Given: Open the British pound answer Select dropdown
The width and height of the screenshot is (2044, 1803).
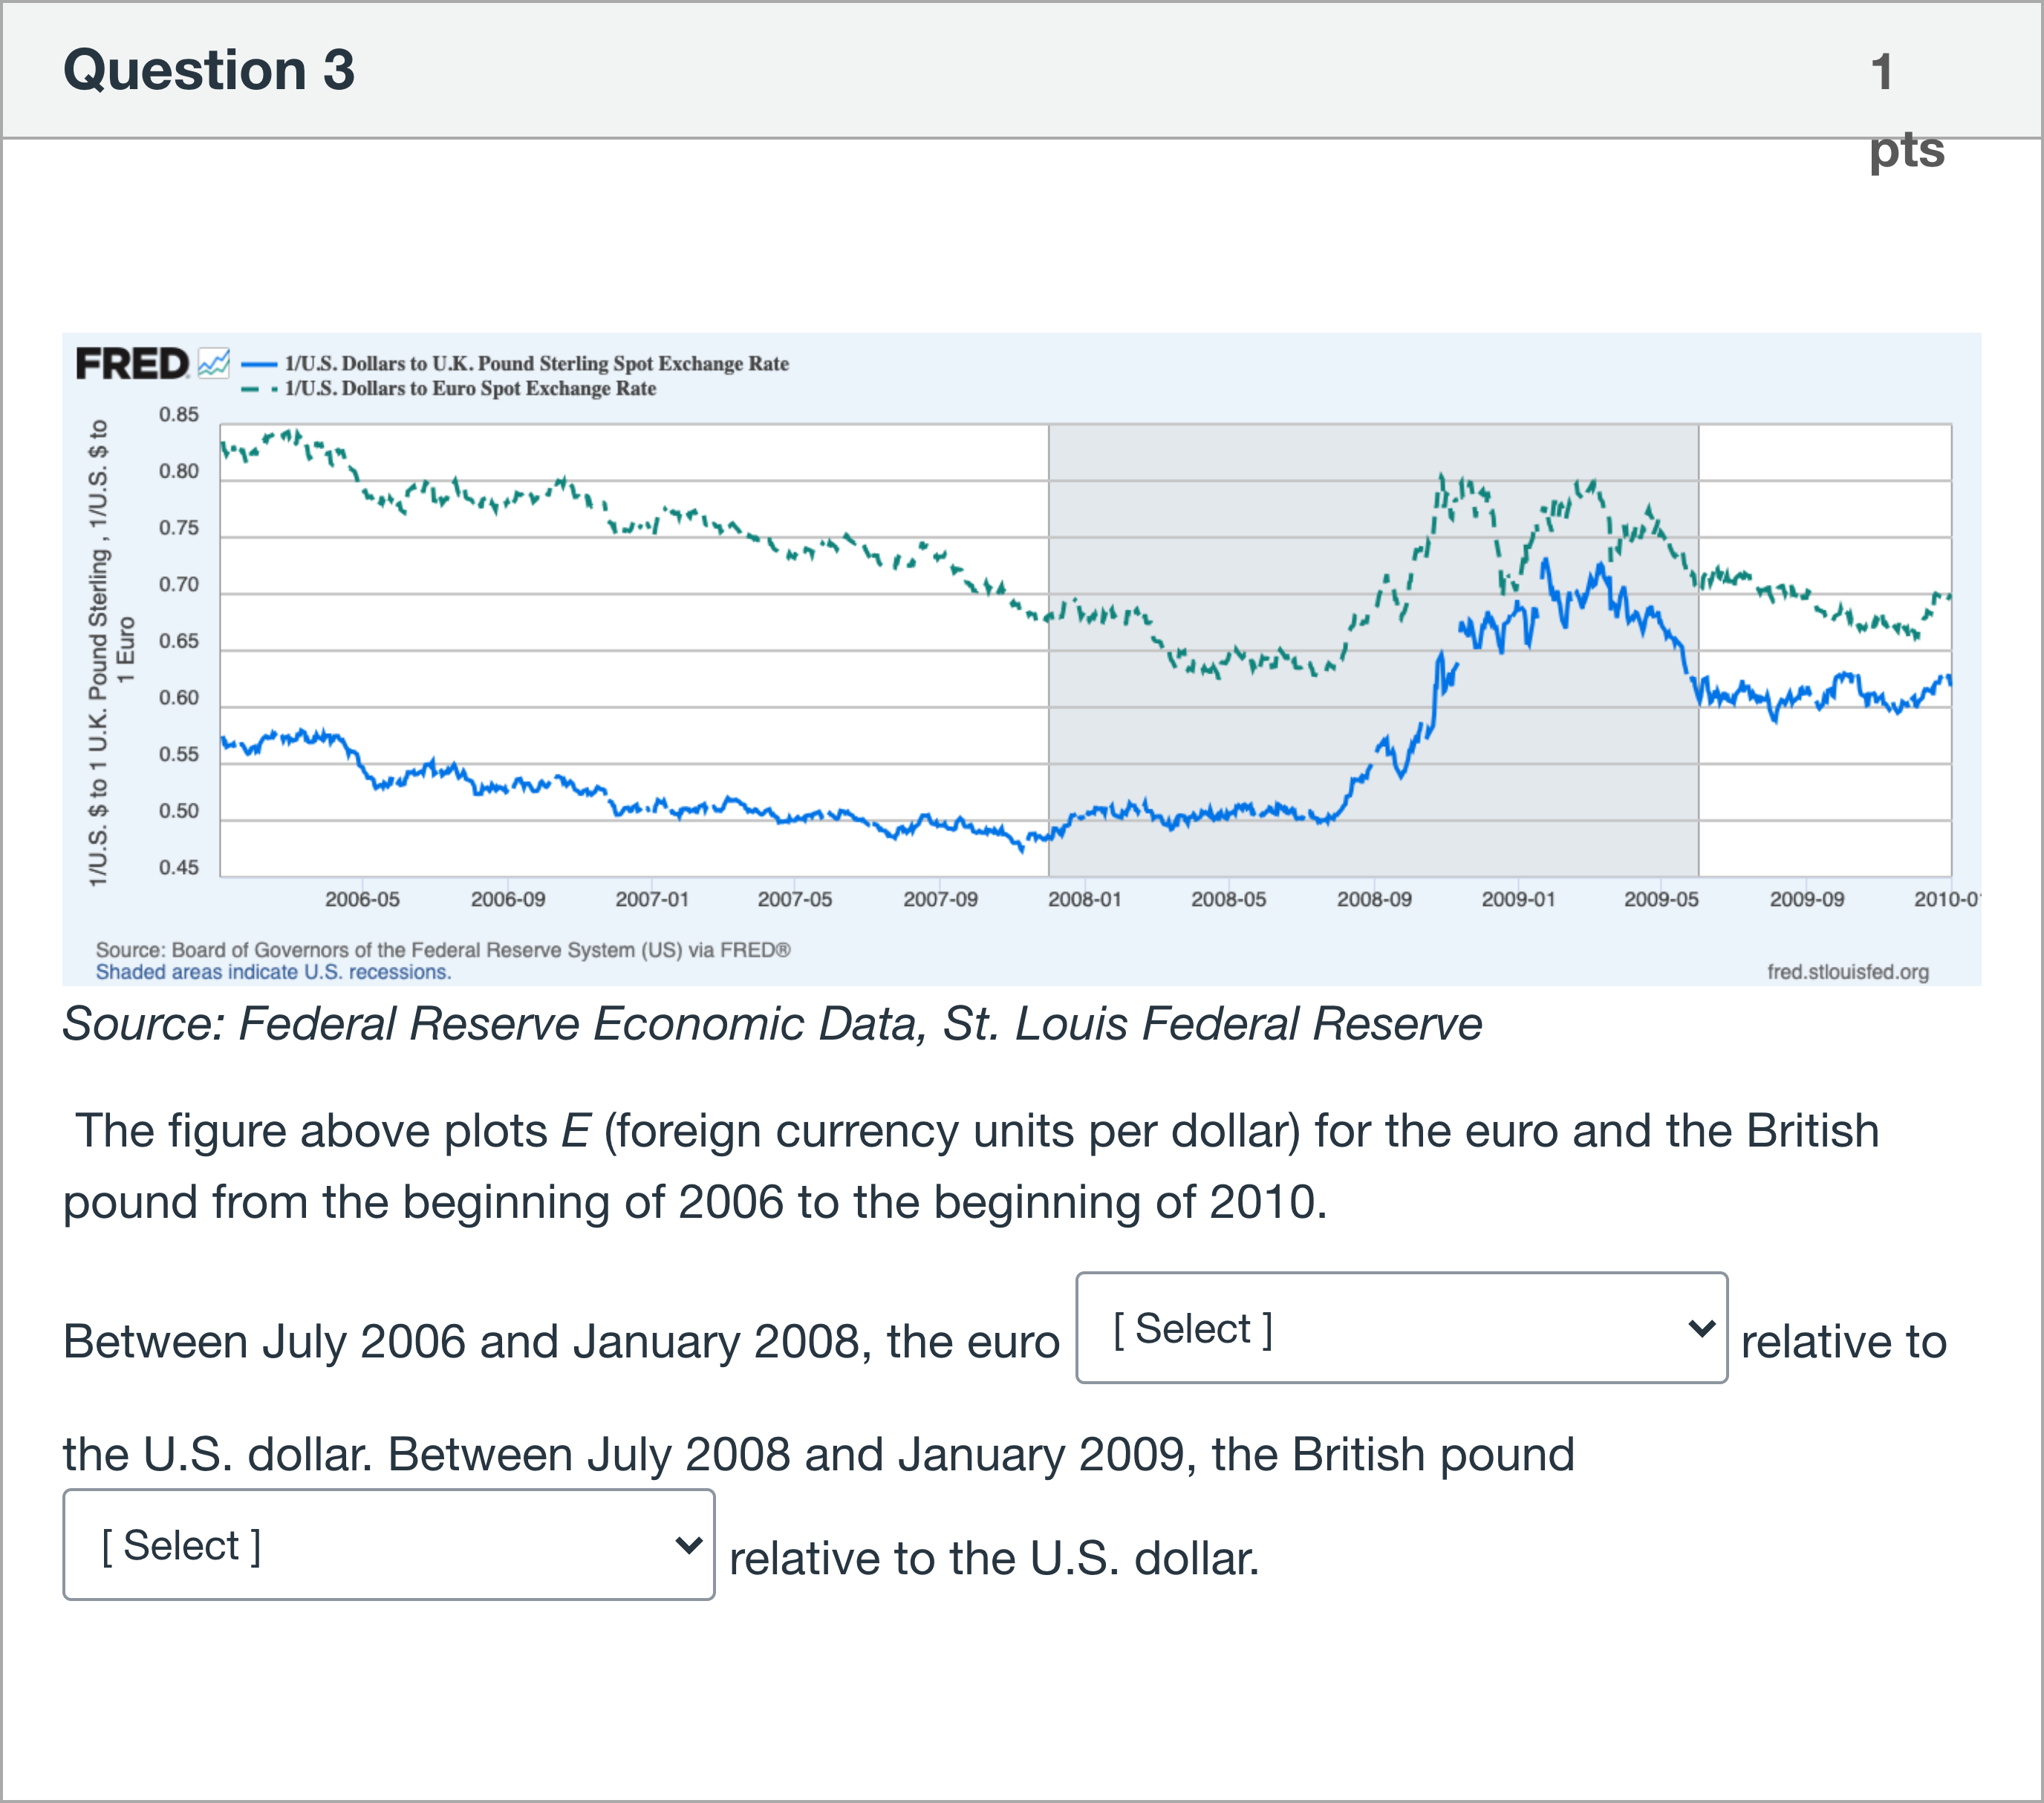Looking at the screenshot, I should point(388,1545).
